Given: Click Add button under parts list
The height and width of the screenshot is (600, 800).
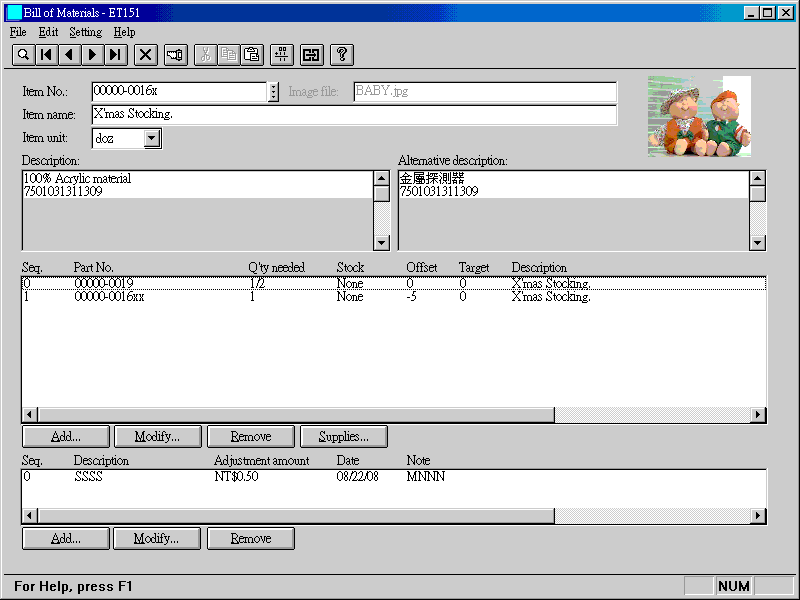Looking at the screenshot, I should 66,437.
